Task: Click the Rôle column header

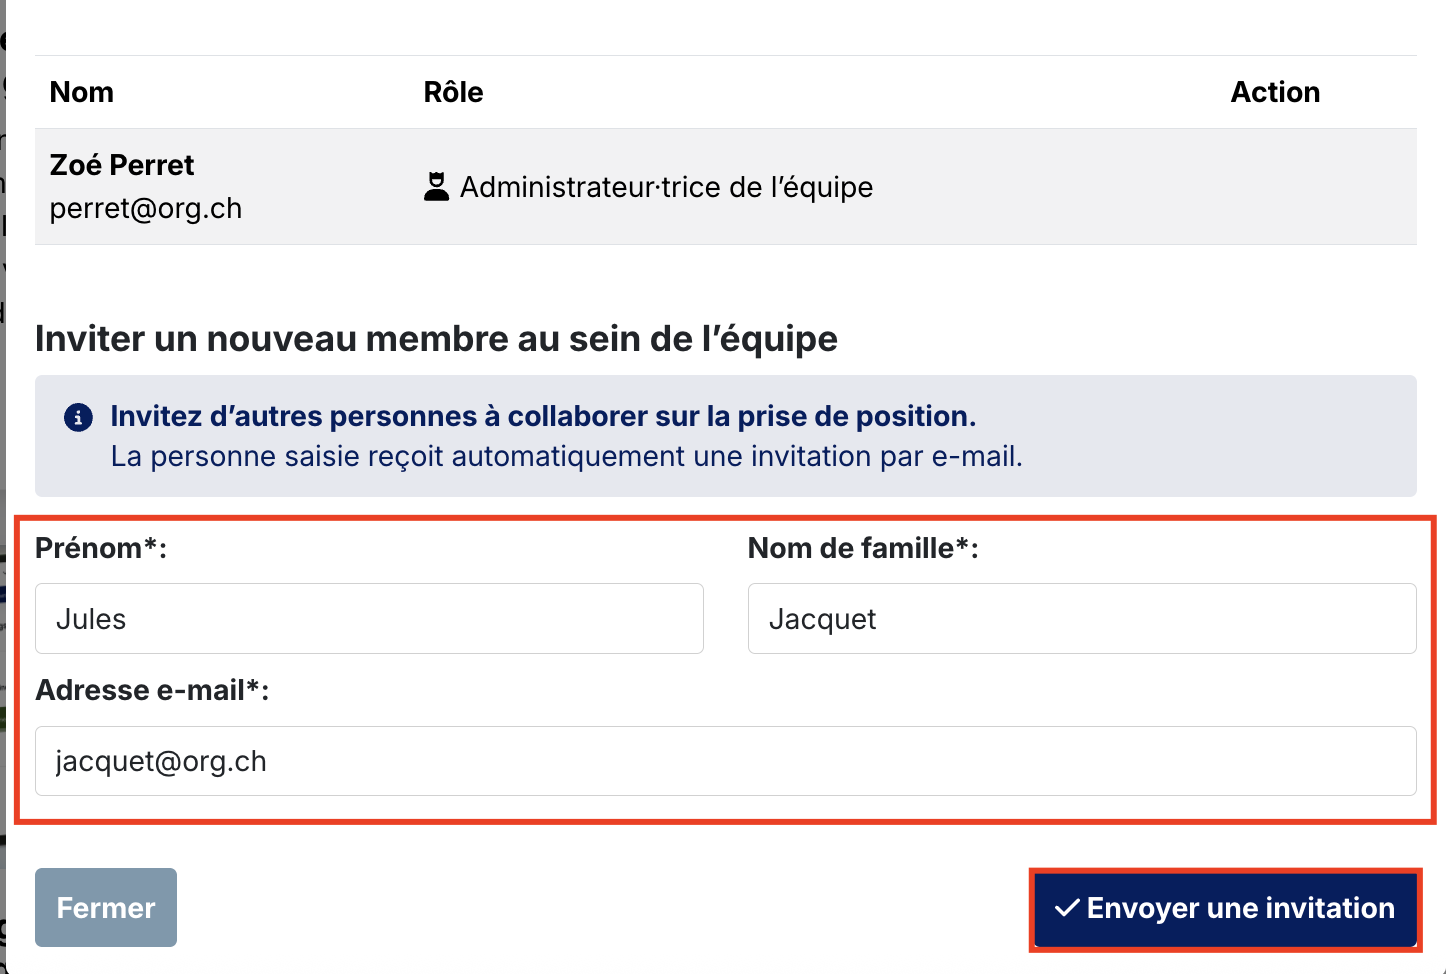Action: (453, 92)
